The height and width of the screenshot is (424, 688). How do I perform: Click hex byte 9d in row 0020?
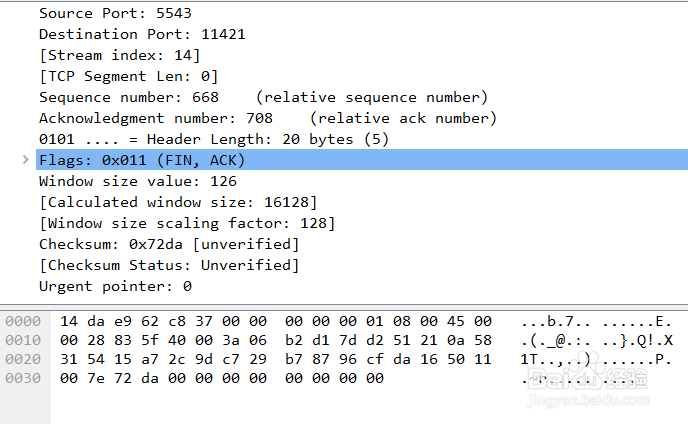204,359
